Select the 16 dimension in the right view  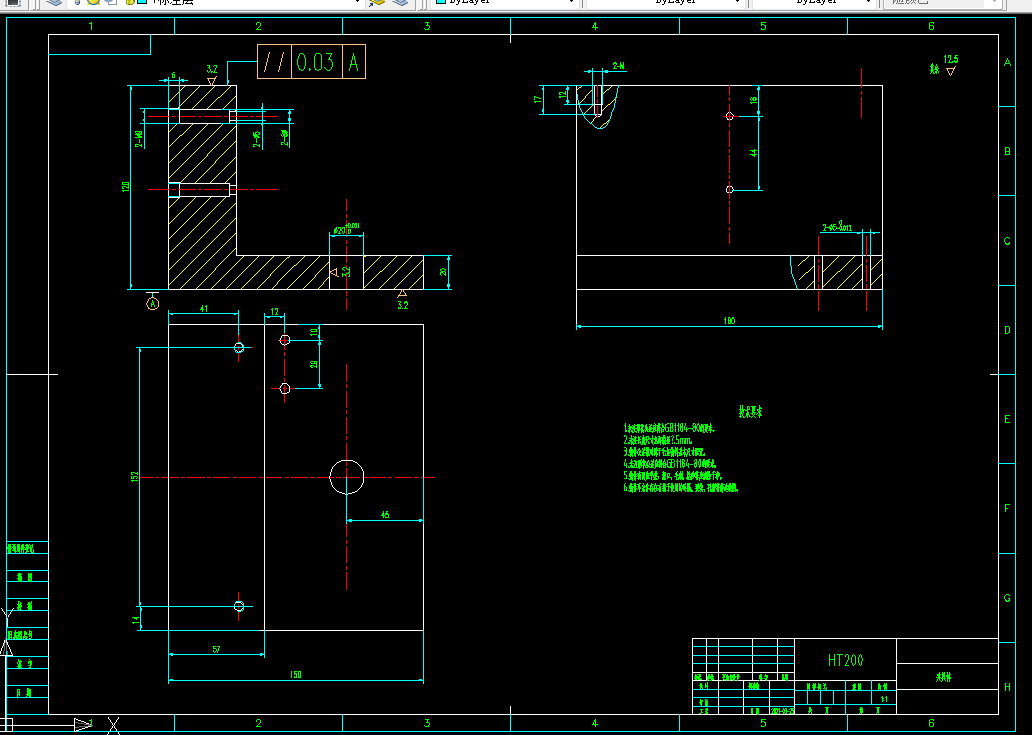click(754, 100)
